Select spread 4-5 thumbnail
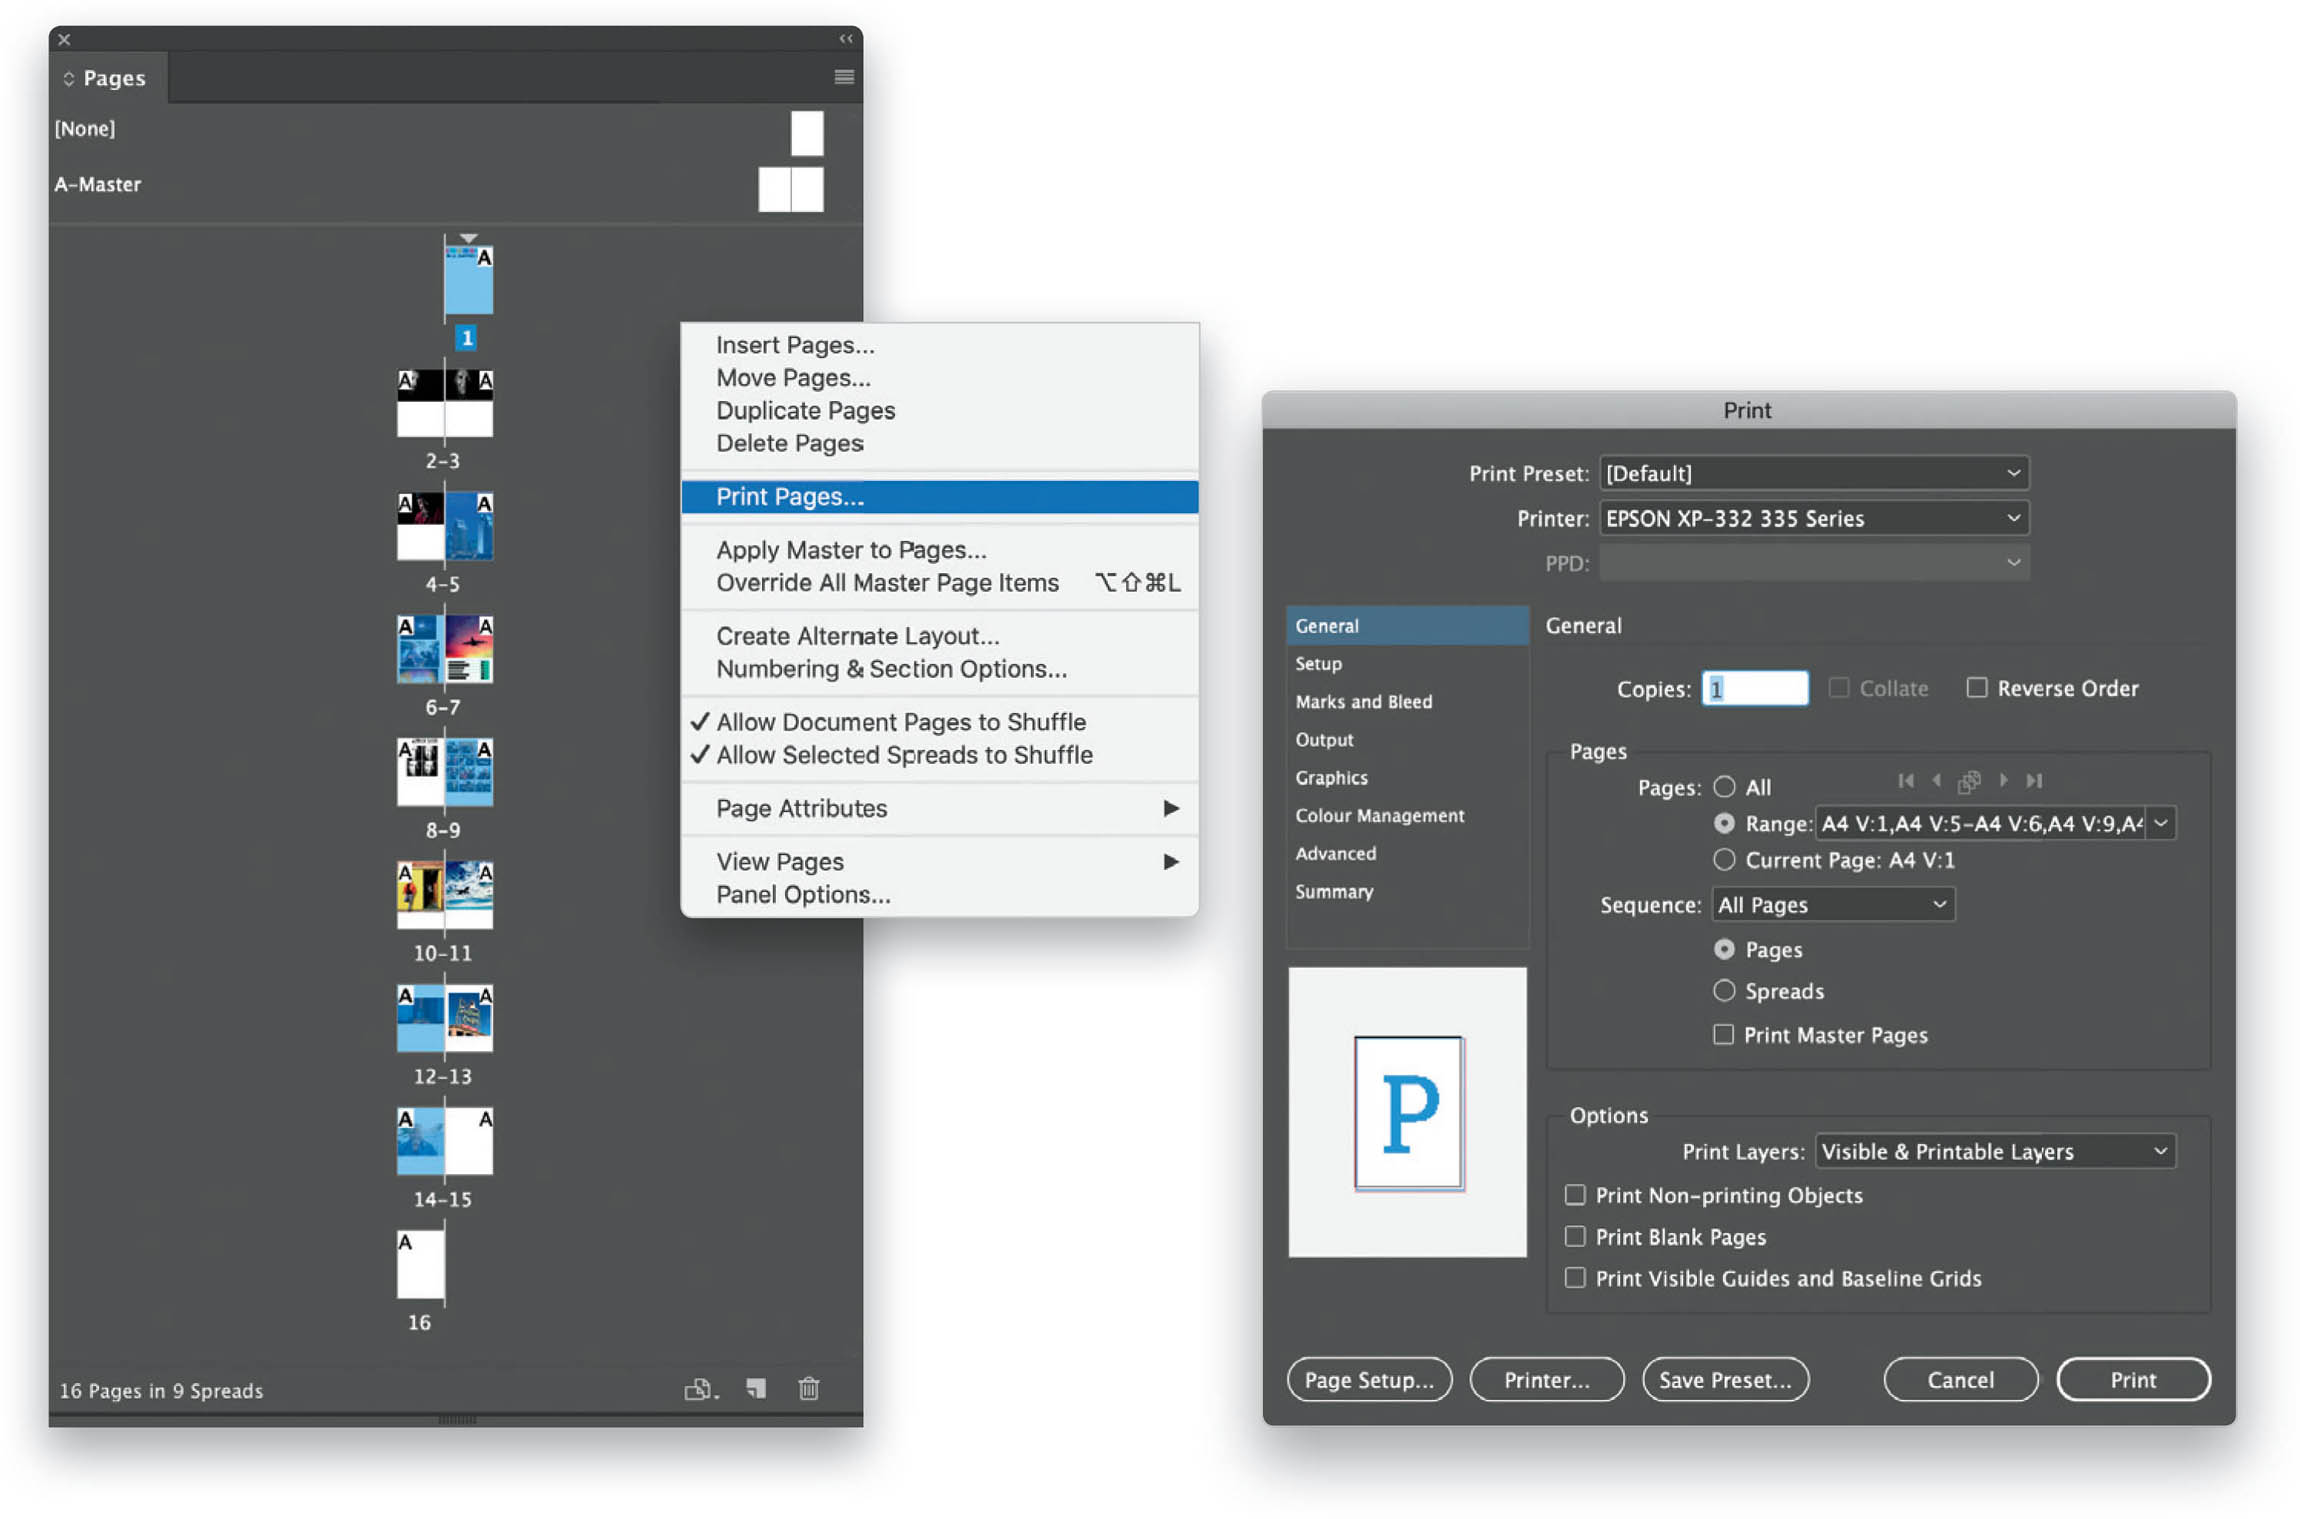 point(445,526)
